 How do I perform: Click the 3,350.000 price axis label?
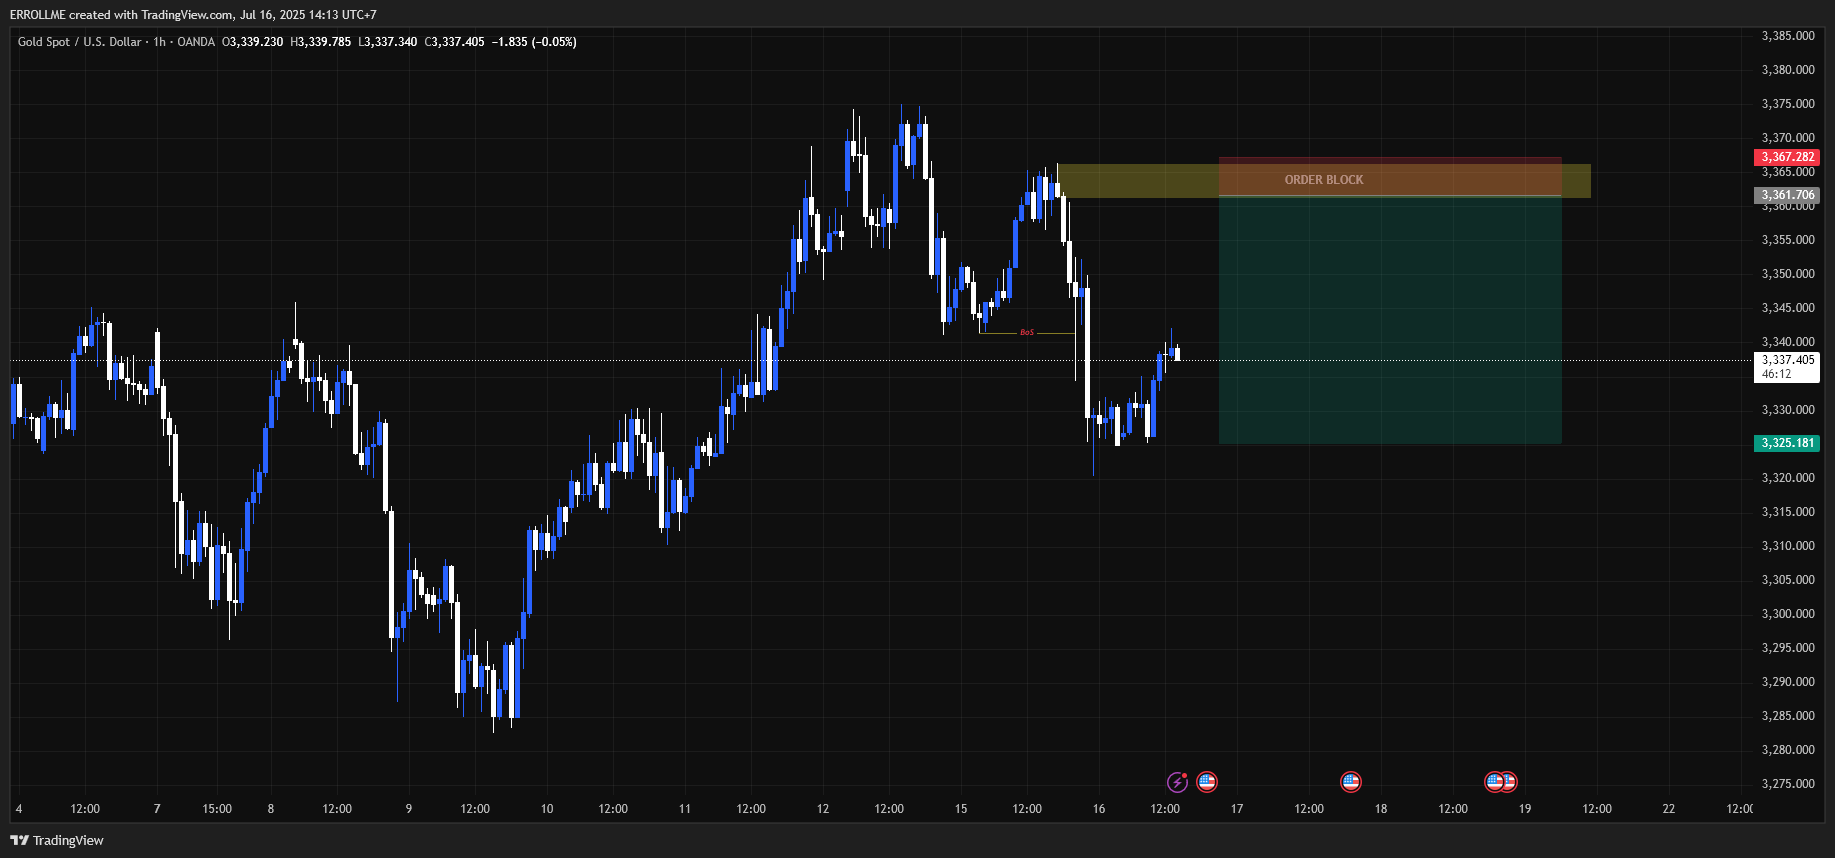[1788, 274]
